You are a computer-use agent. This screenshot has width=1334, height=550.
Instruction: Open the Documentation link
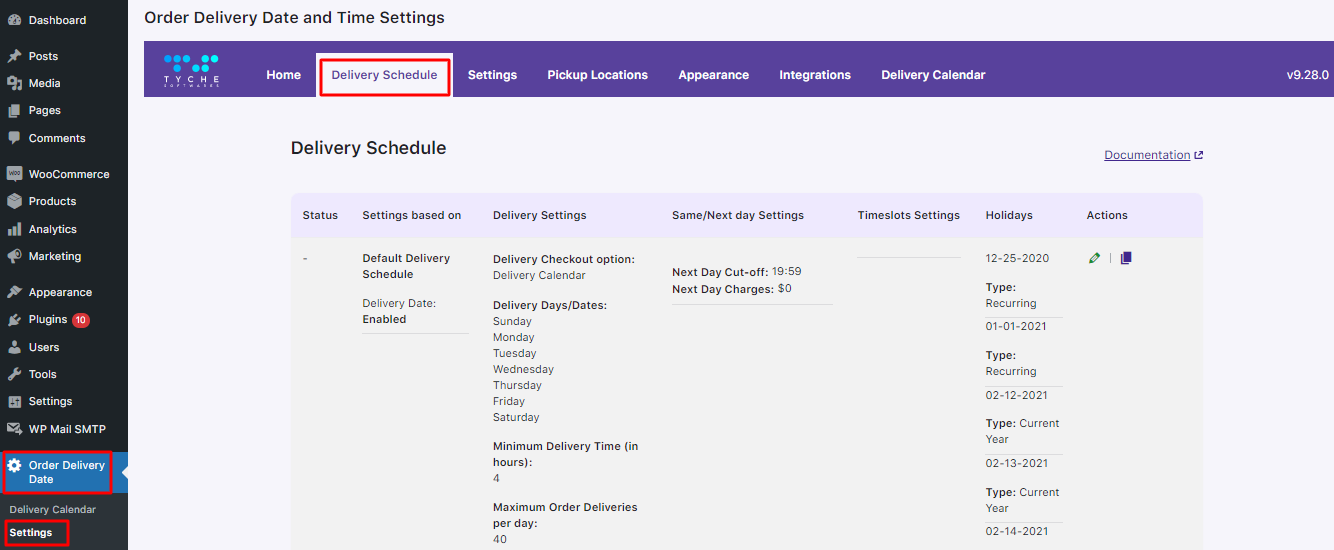coord(1147,155)
